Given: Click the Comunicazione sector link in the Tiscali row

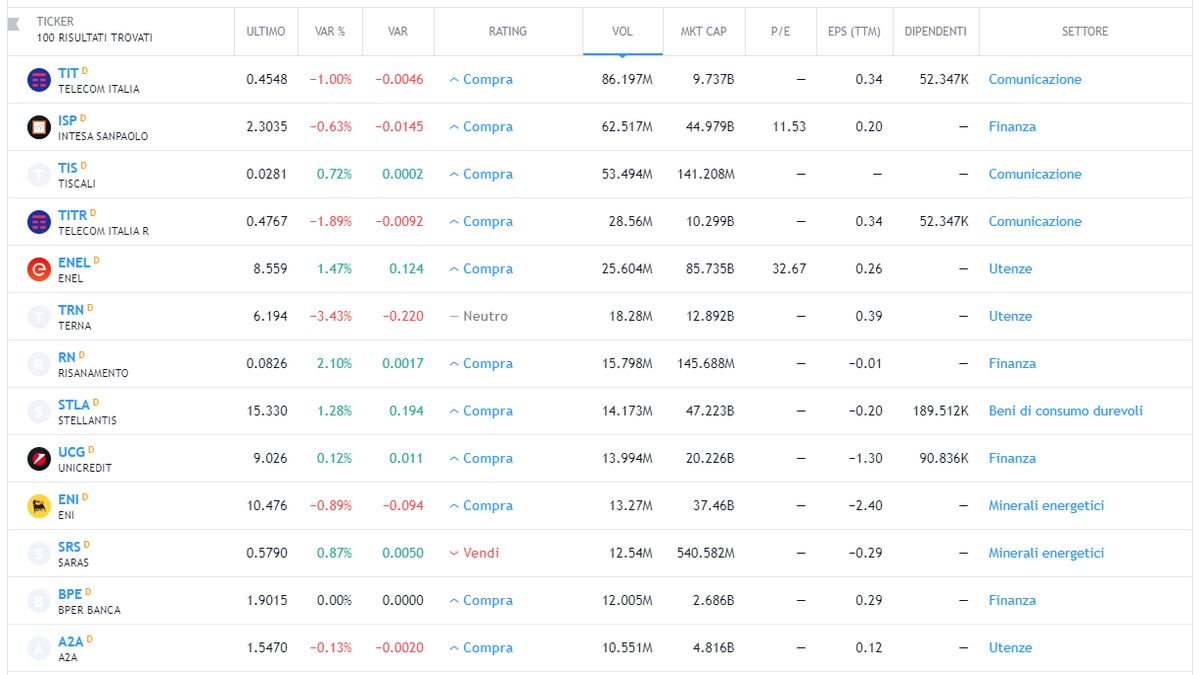Looking at the screenshot, I should point(1035,174).
